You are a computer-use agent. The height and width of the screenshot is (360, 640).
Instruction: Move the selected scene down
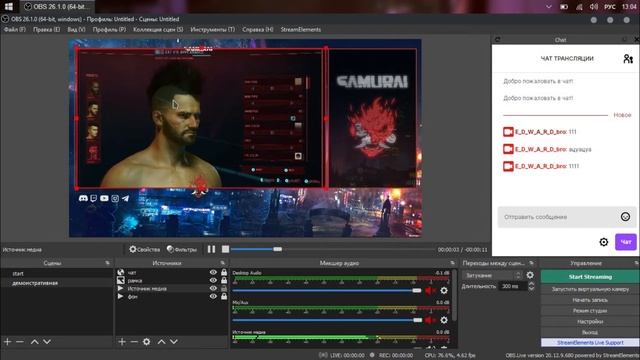(47, 342)
